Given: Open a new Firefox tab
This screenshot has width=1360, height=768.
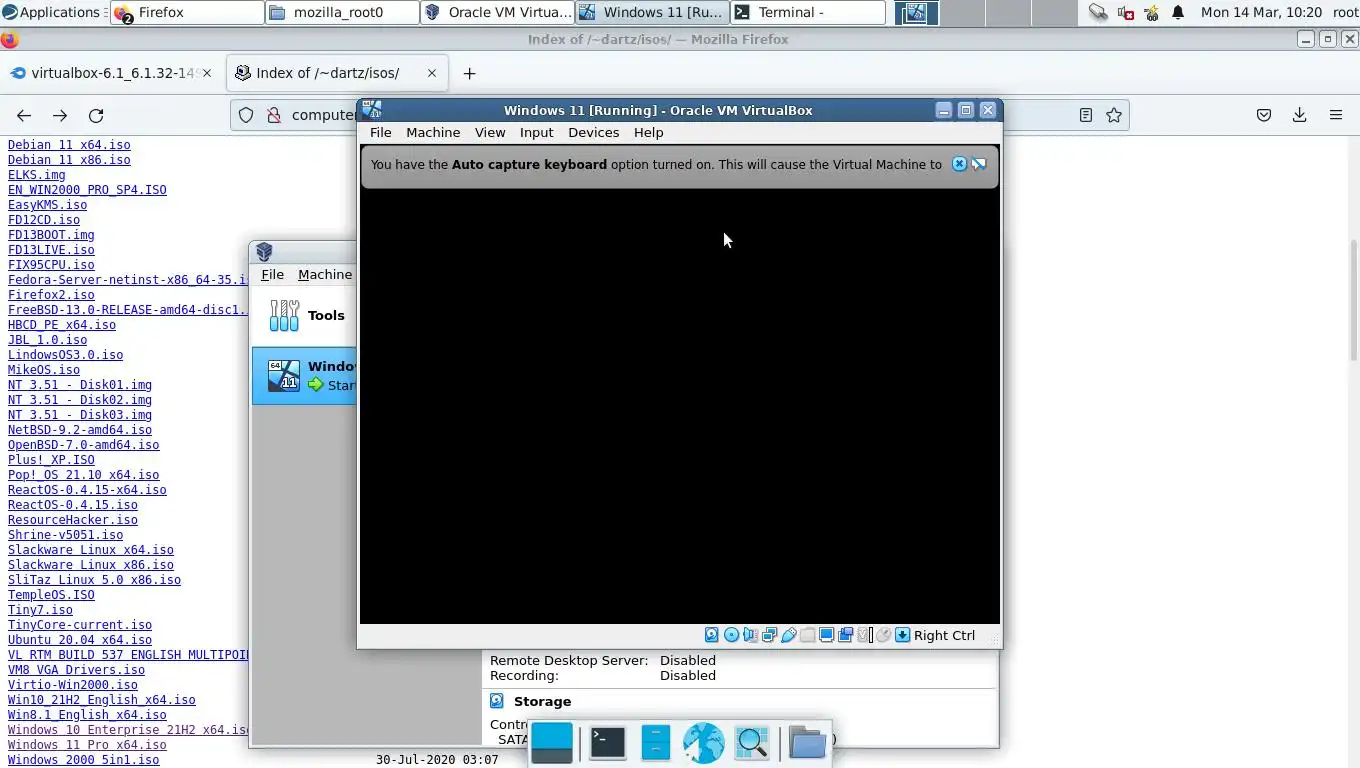Looking at the screenshot, I should 469,73.
